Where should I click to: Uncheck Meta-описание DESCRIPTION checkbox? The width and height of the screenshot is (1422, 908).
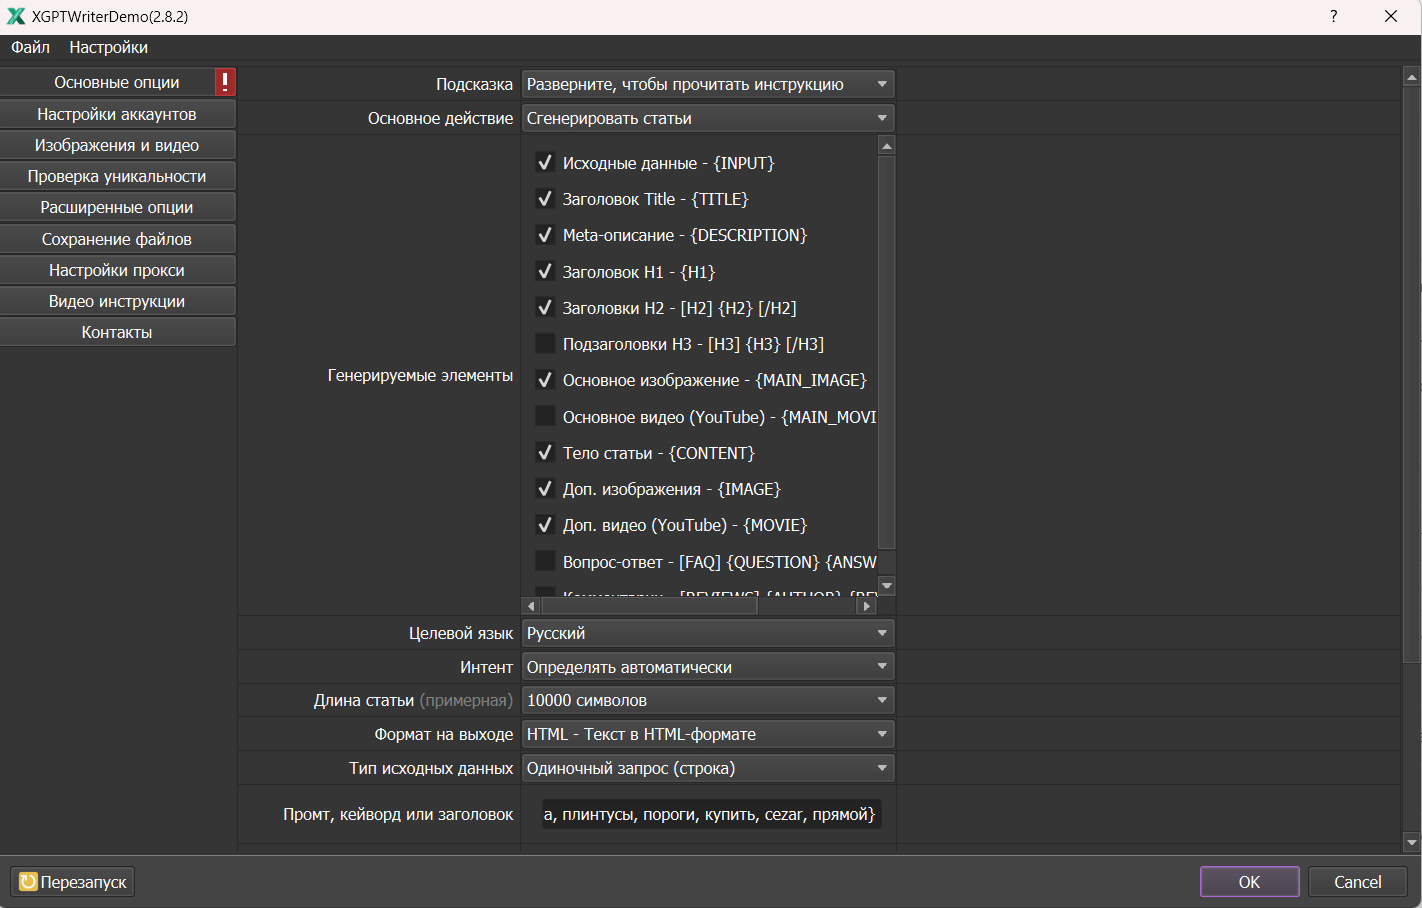point(545,235)
